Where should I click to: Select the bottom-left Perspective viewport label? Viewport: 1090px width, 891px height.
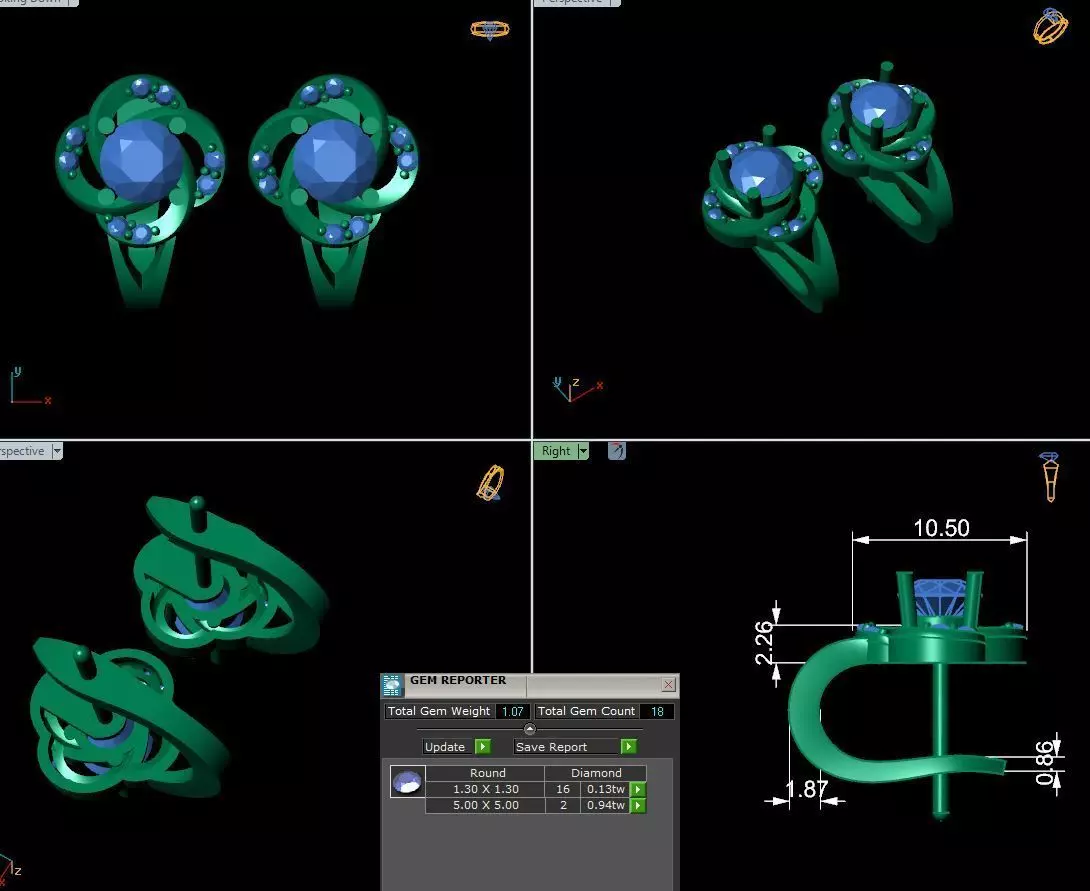(x=25, y=451)
